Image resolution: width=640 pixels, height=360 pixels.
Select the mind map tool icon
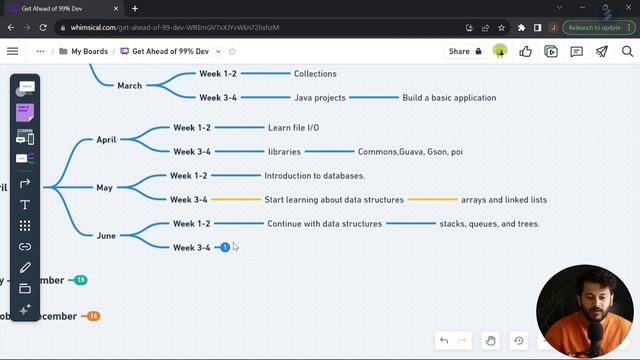25,158
